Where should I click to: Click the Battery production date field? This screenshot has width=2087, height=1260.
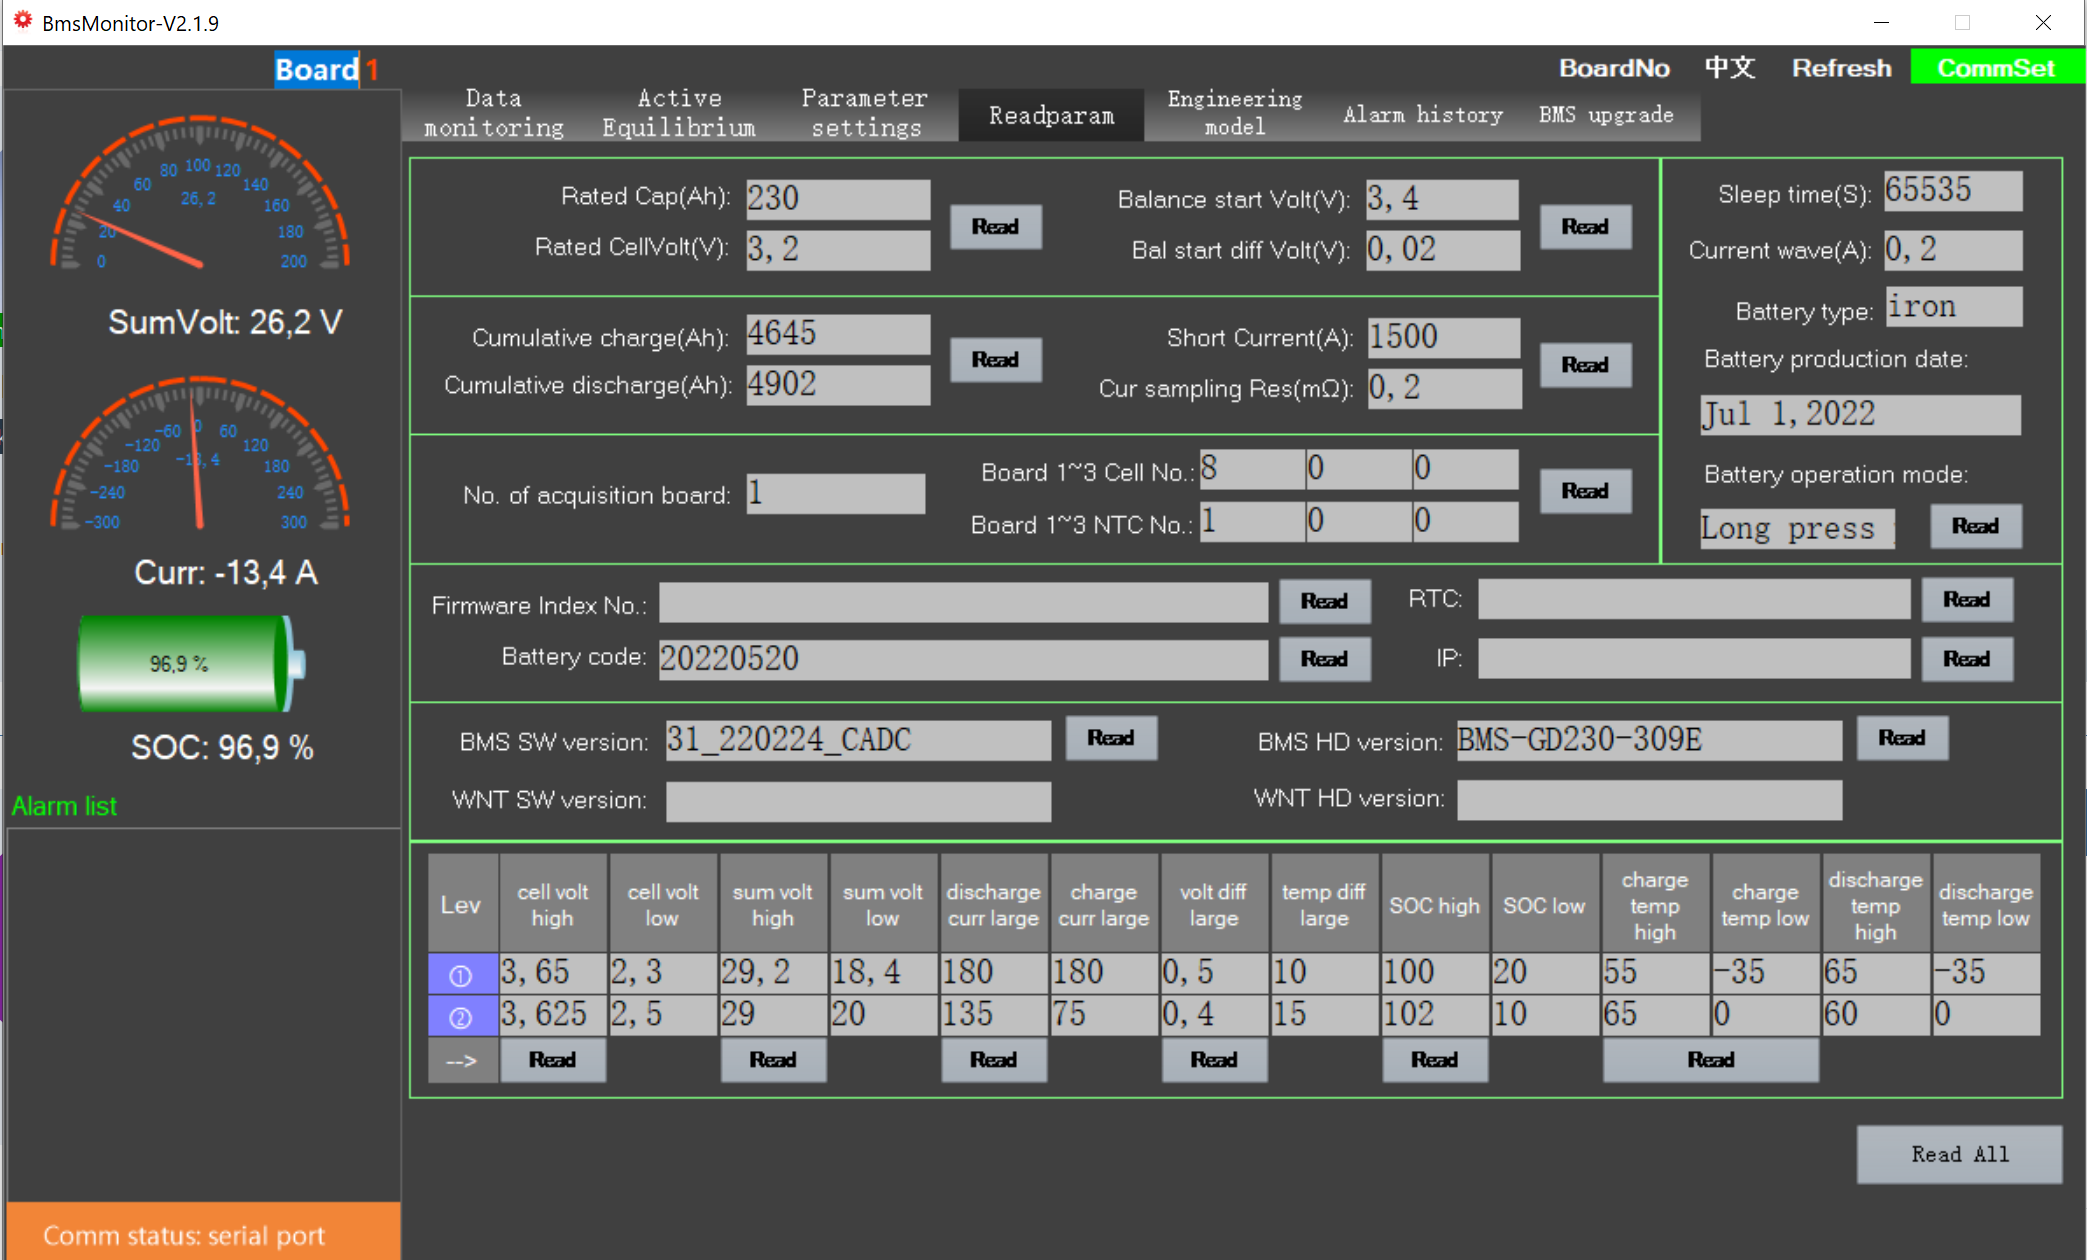[1859, 414]
